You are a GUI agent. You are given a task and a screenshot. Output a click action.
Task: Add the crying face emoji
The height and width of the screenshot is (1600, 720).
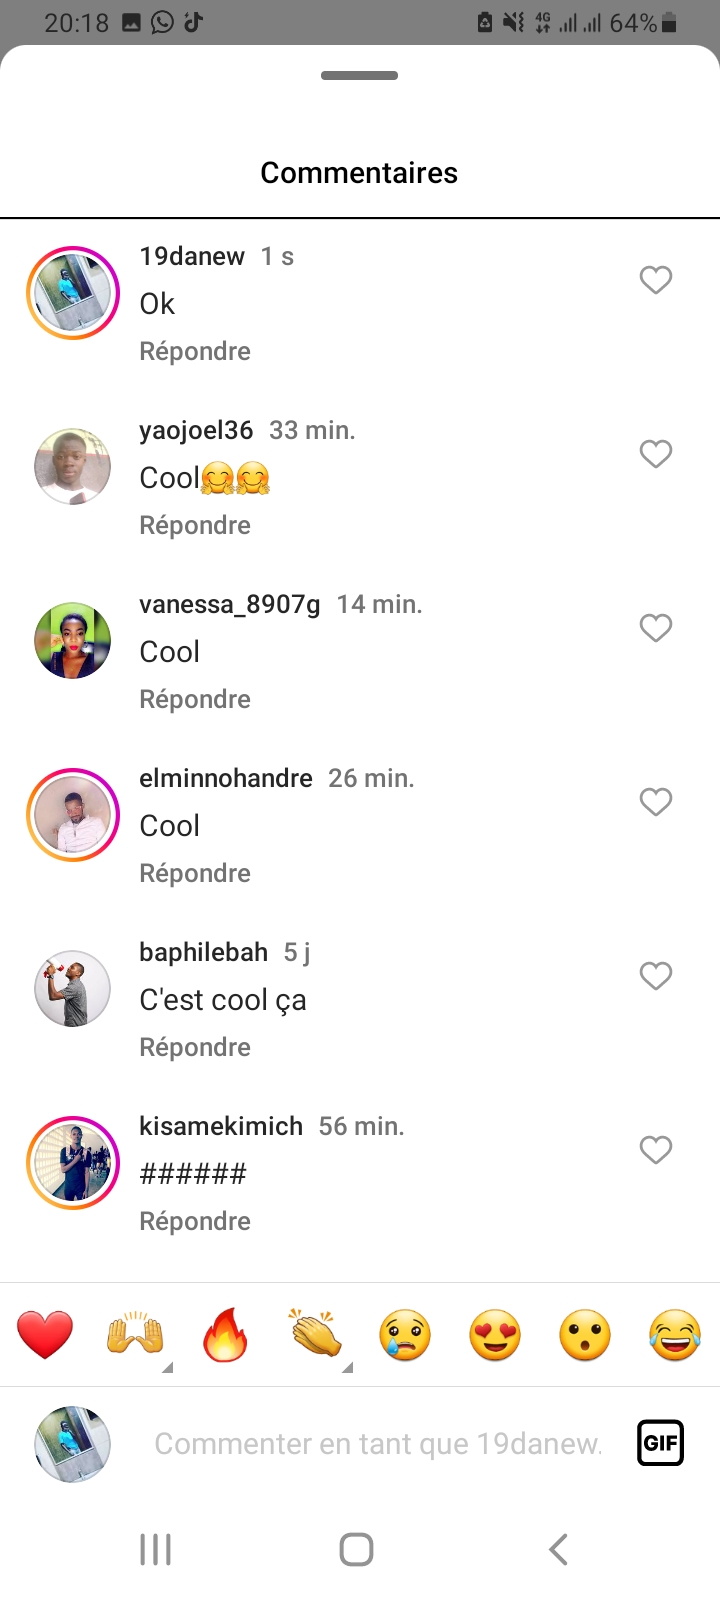coord(405,1335)
